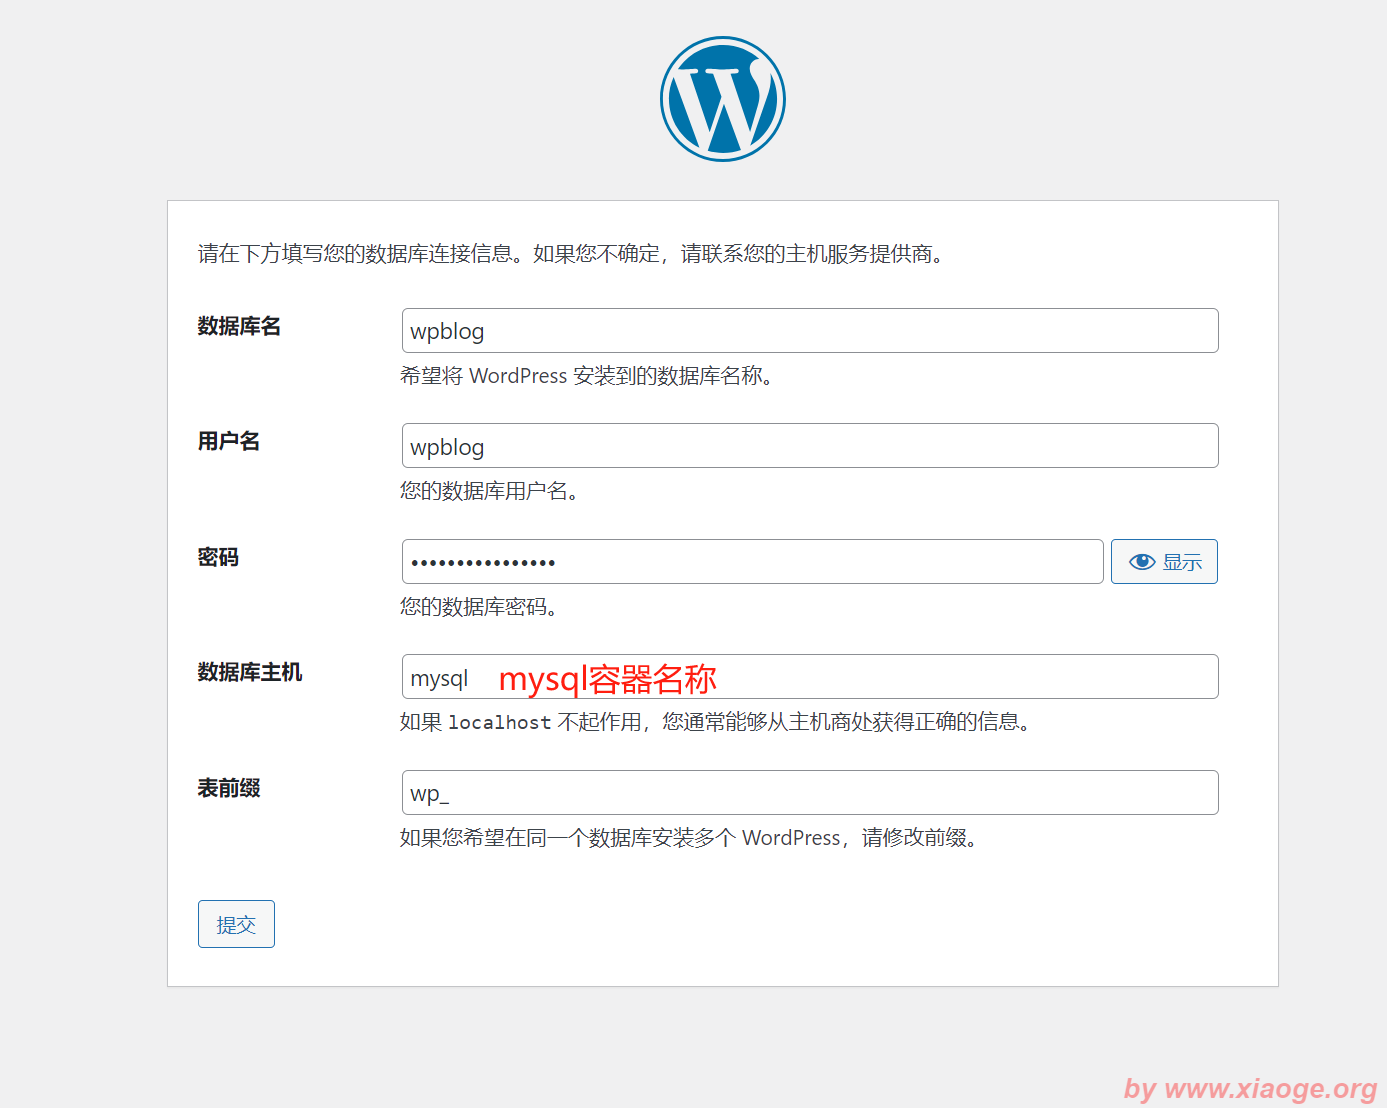Select the 密码 password field
This screenshot has width=1387, height=1108.
[752, 562]
